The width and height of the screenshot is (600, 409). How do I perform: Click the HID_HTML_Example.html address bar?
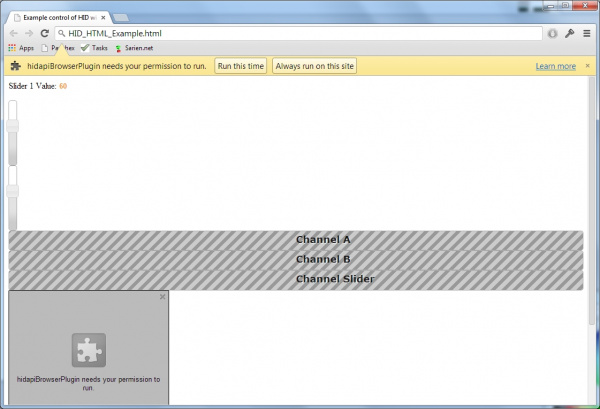(300, 33)
